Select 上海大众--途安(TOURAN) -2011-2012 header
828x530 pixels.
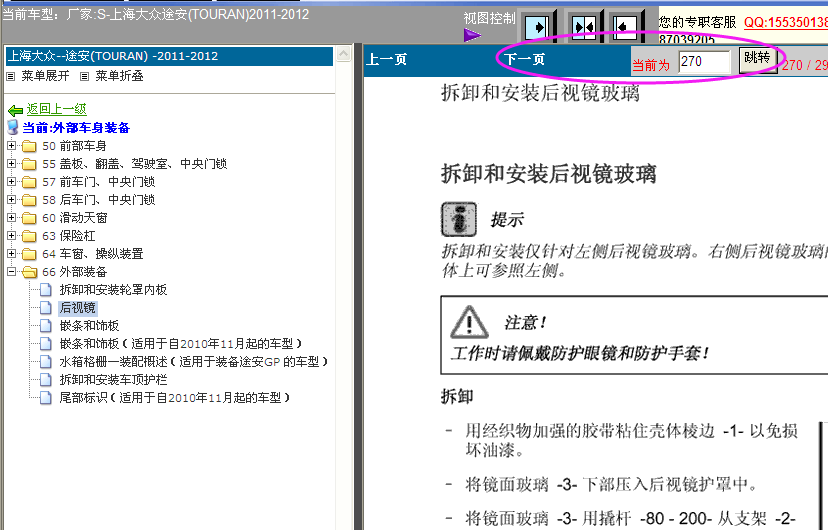pos(169,56)
